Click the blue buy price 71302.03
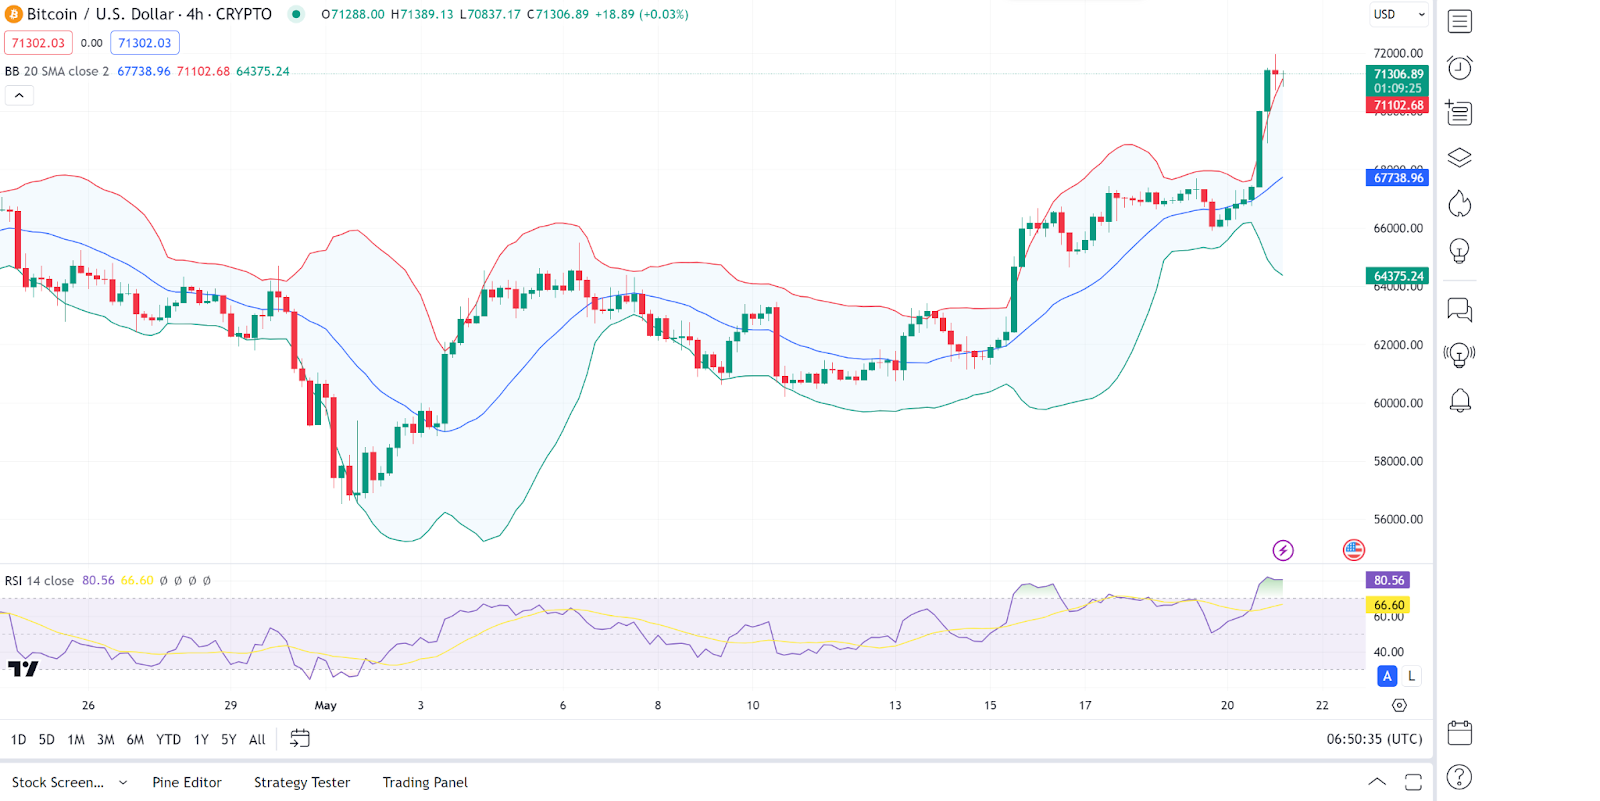Image resolution: width=1600 pixels, height=801 pixels. (145, 43)
